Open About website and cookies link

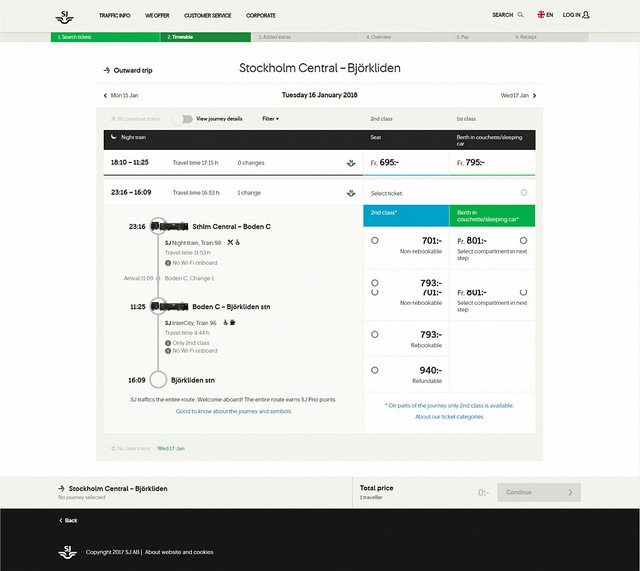(x=179, y=552)
